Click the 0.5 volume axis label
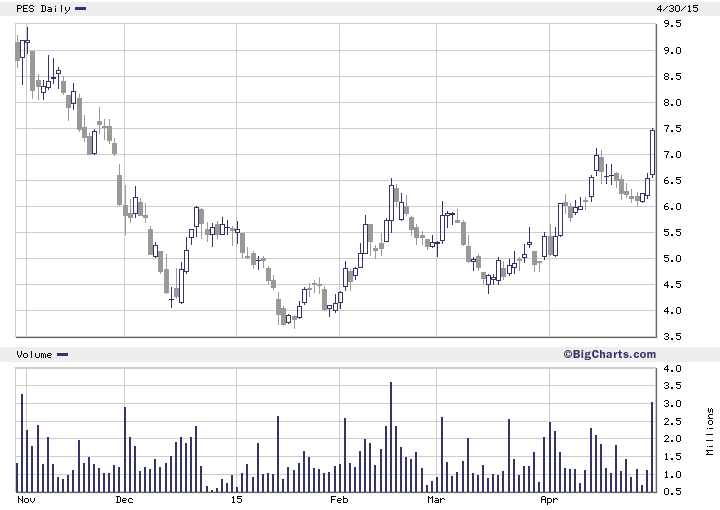The height and width of the screenshot is (510, 720). (672, 492)
